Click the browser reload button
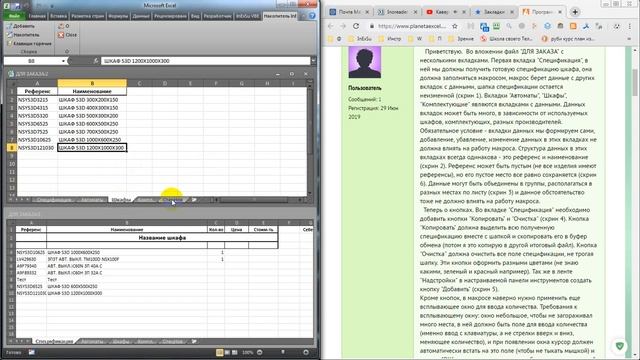This screenshot has height=360, width=640. click(x=356, y=26)
